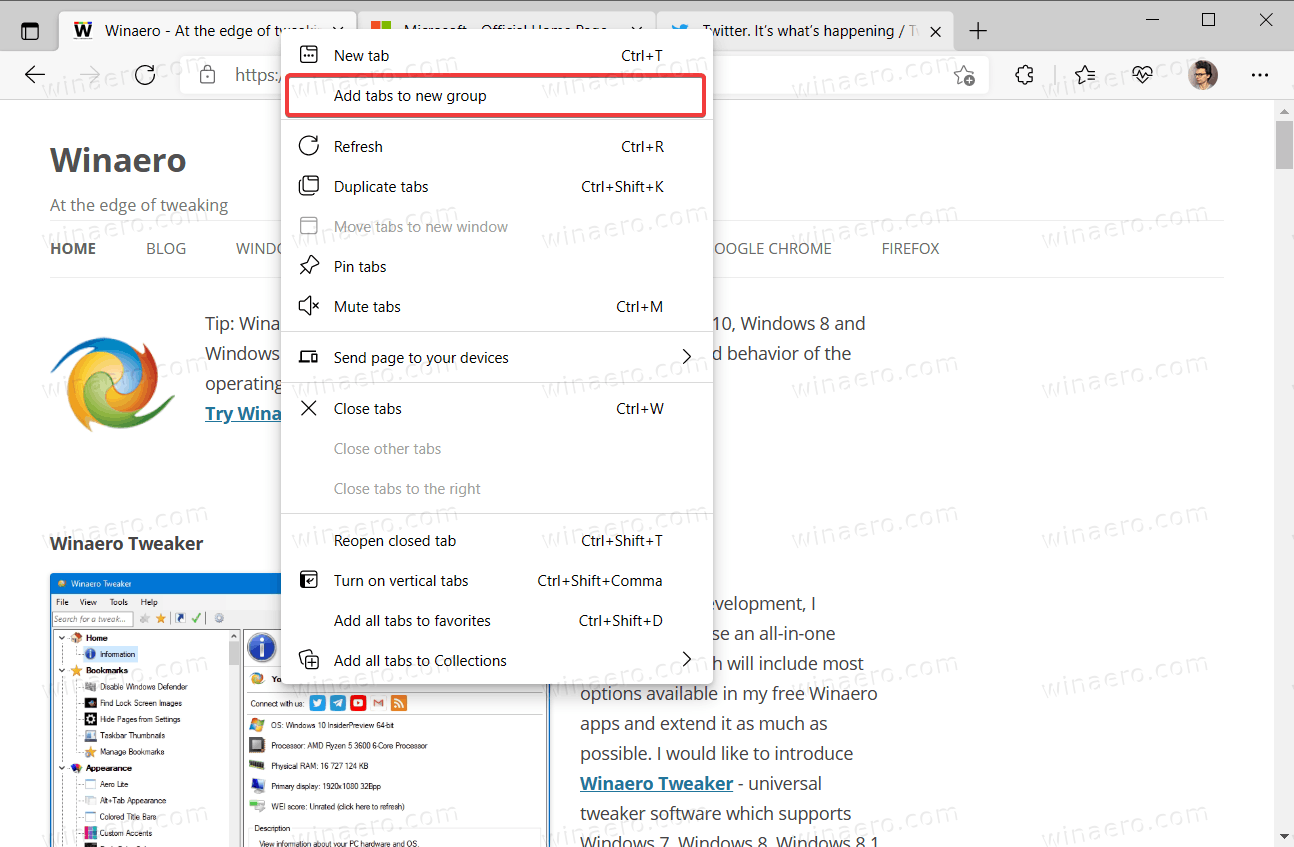
Task: Mute tabs from the context menu
Action: (367, 307)
